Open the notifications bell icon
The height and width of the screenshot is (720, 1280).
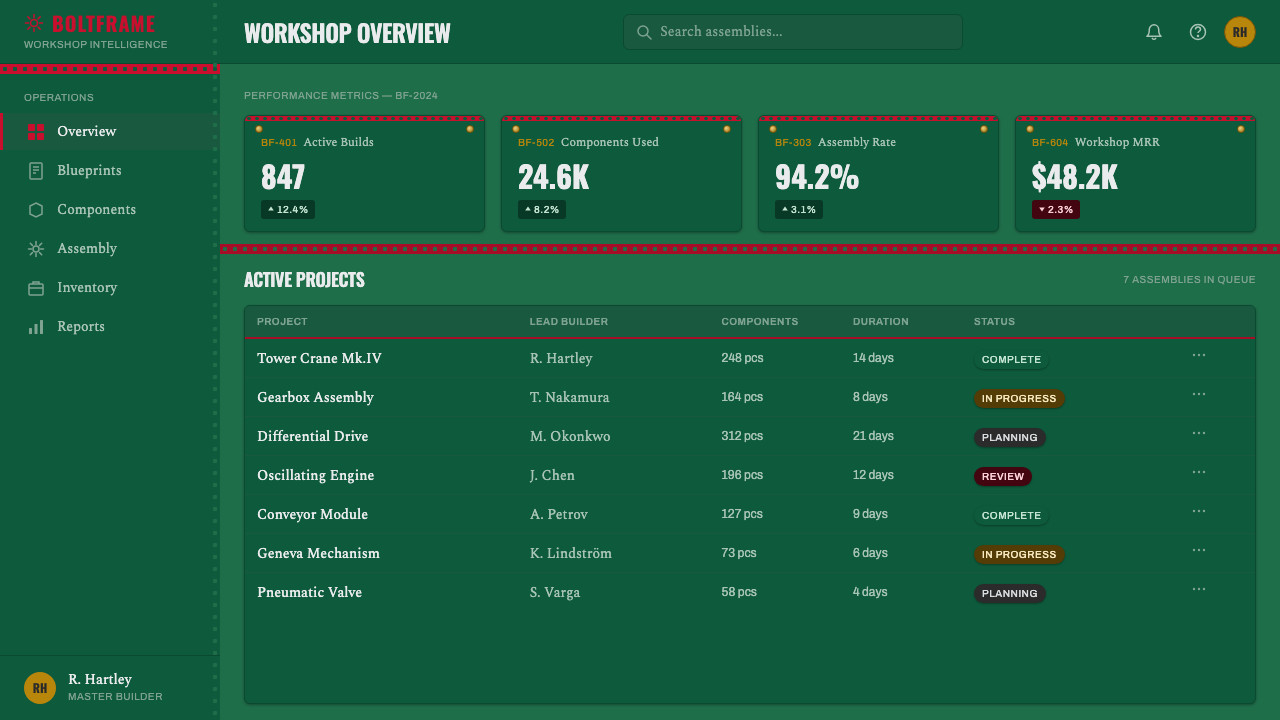click(x=1154, y=32)
